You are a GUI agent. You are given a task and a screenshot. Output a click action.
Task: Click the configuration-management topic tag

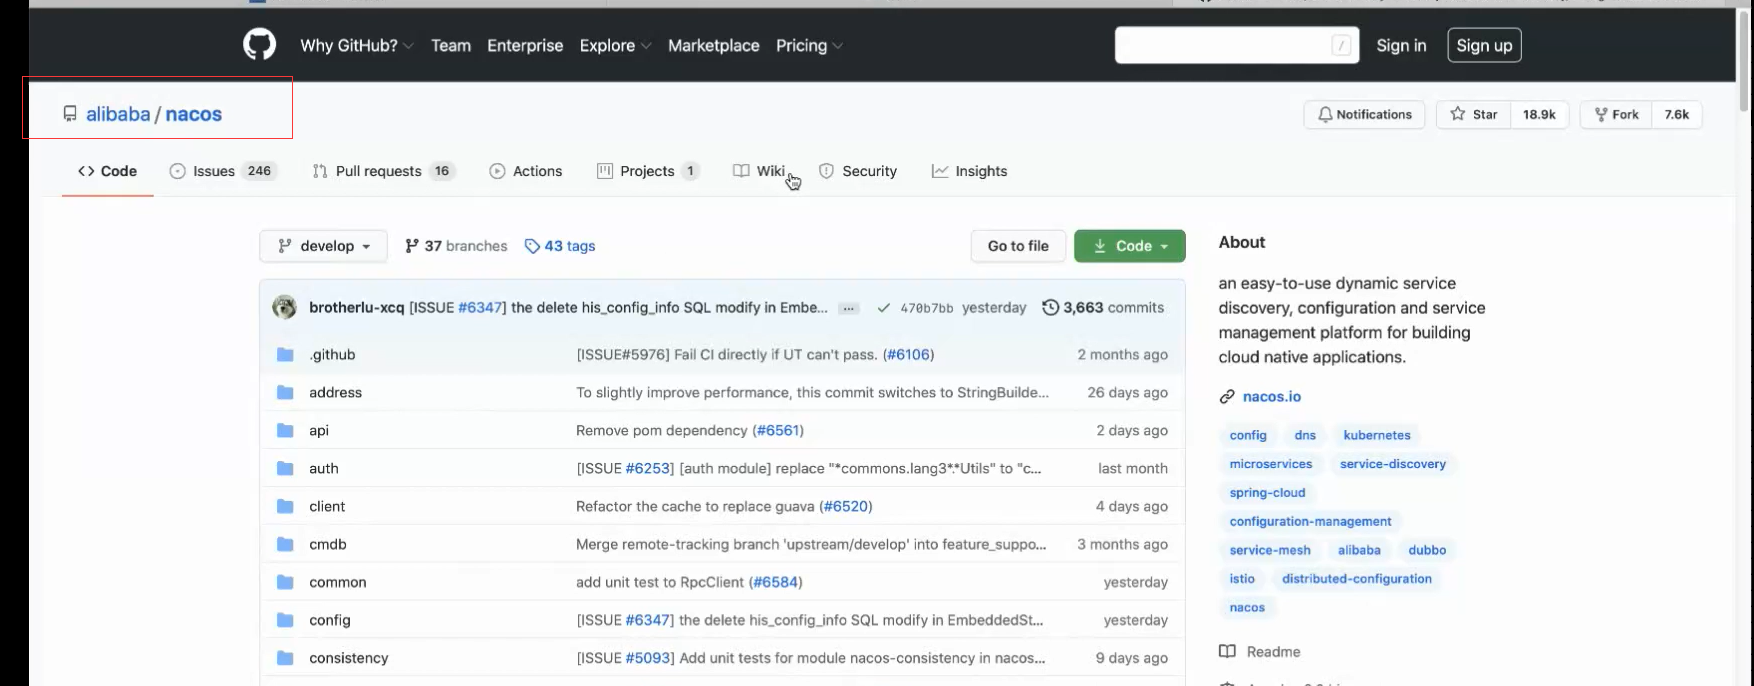click(1310, 521)
